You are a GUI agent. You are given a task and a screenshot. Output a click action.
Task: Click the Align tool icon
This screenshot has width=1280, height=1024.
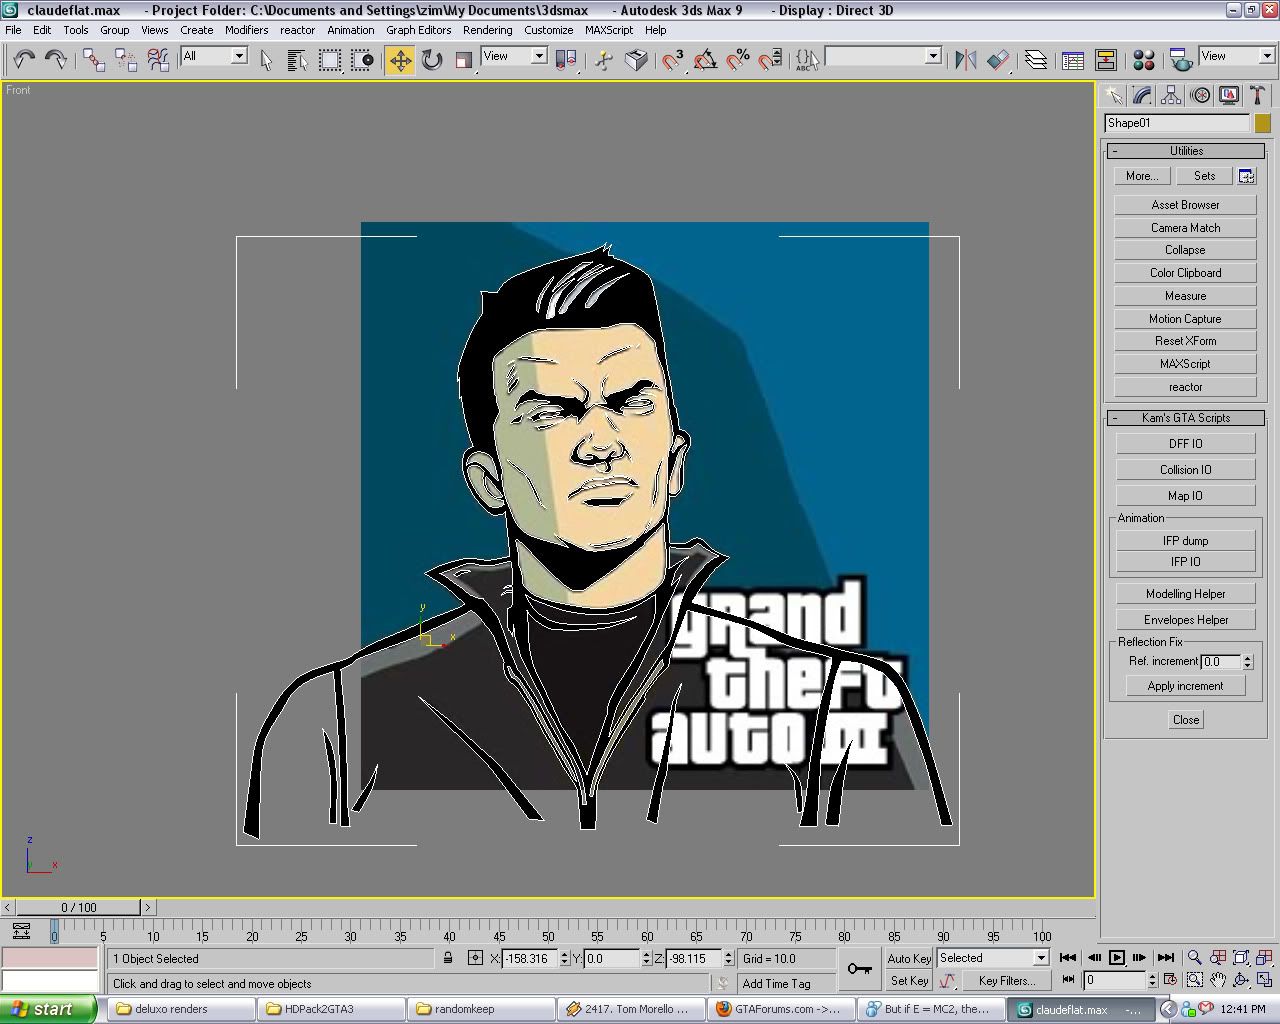point(998,60)
